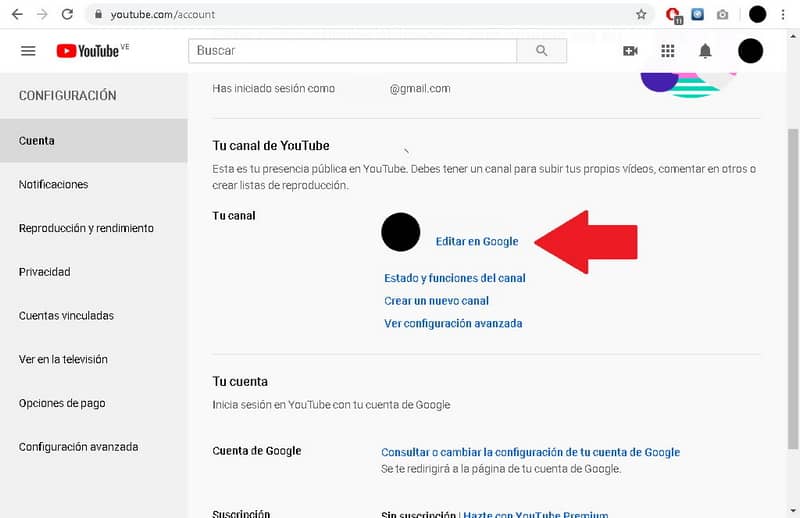Click the scrollbar up arrow
Viewport: 800px width, 518px height.
click(x=793, y=36)
